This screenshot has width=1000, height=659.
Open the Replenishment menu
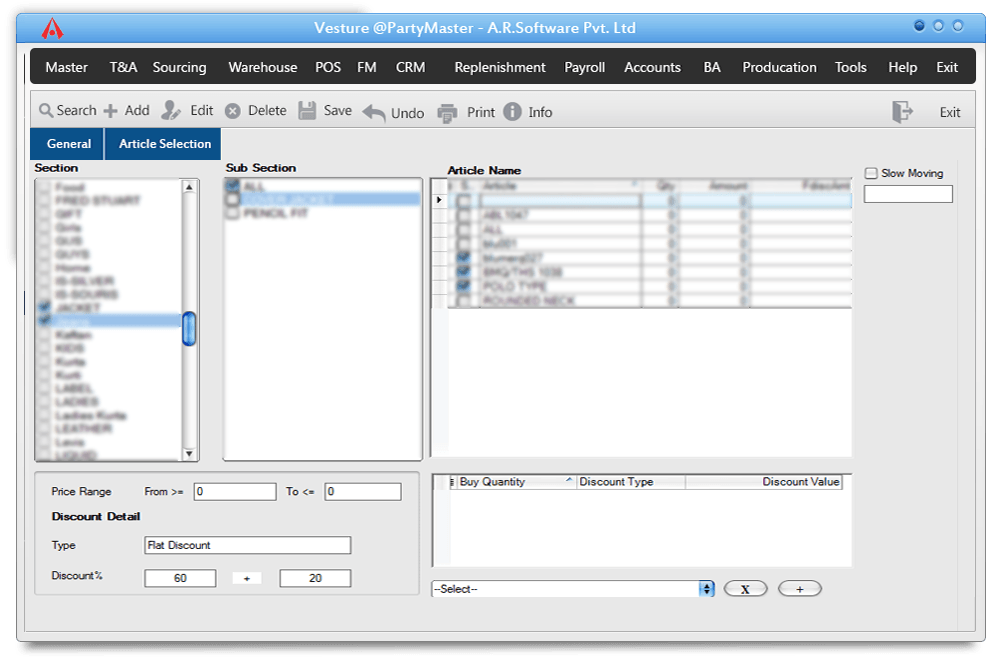pyautogui.click(x=500, y=67)
